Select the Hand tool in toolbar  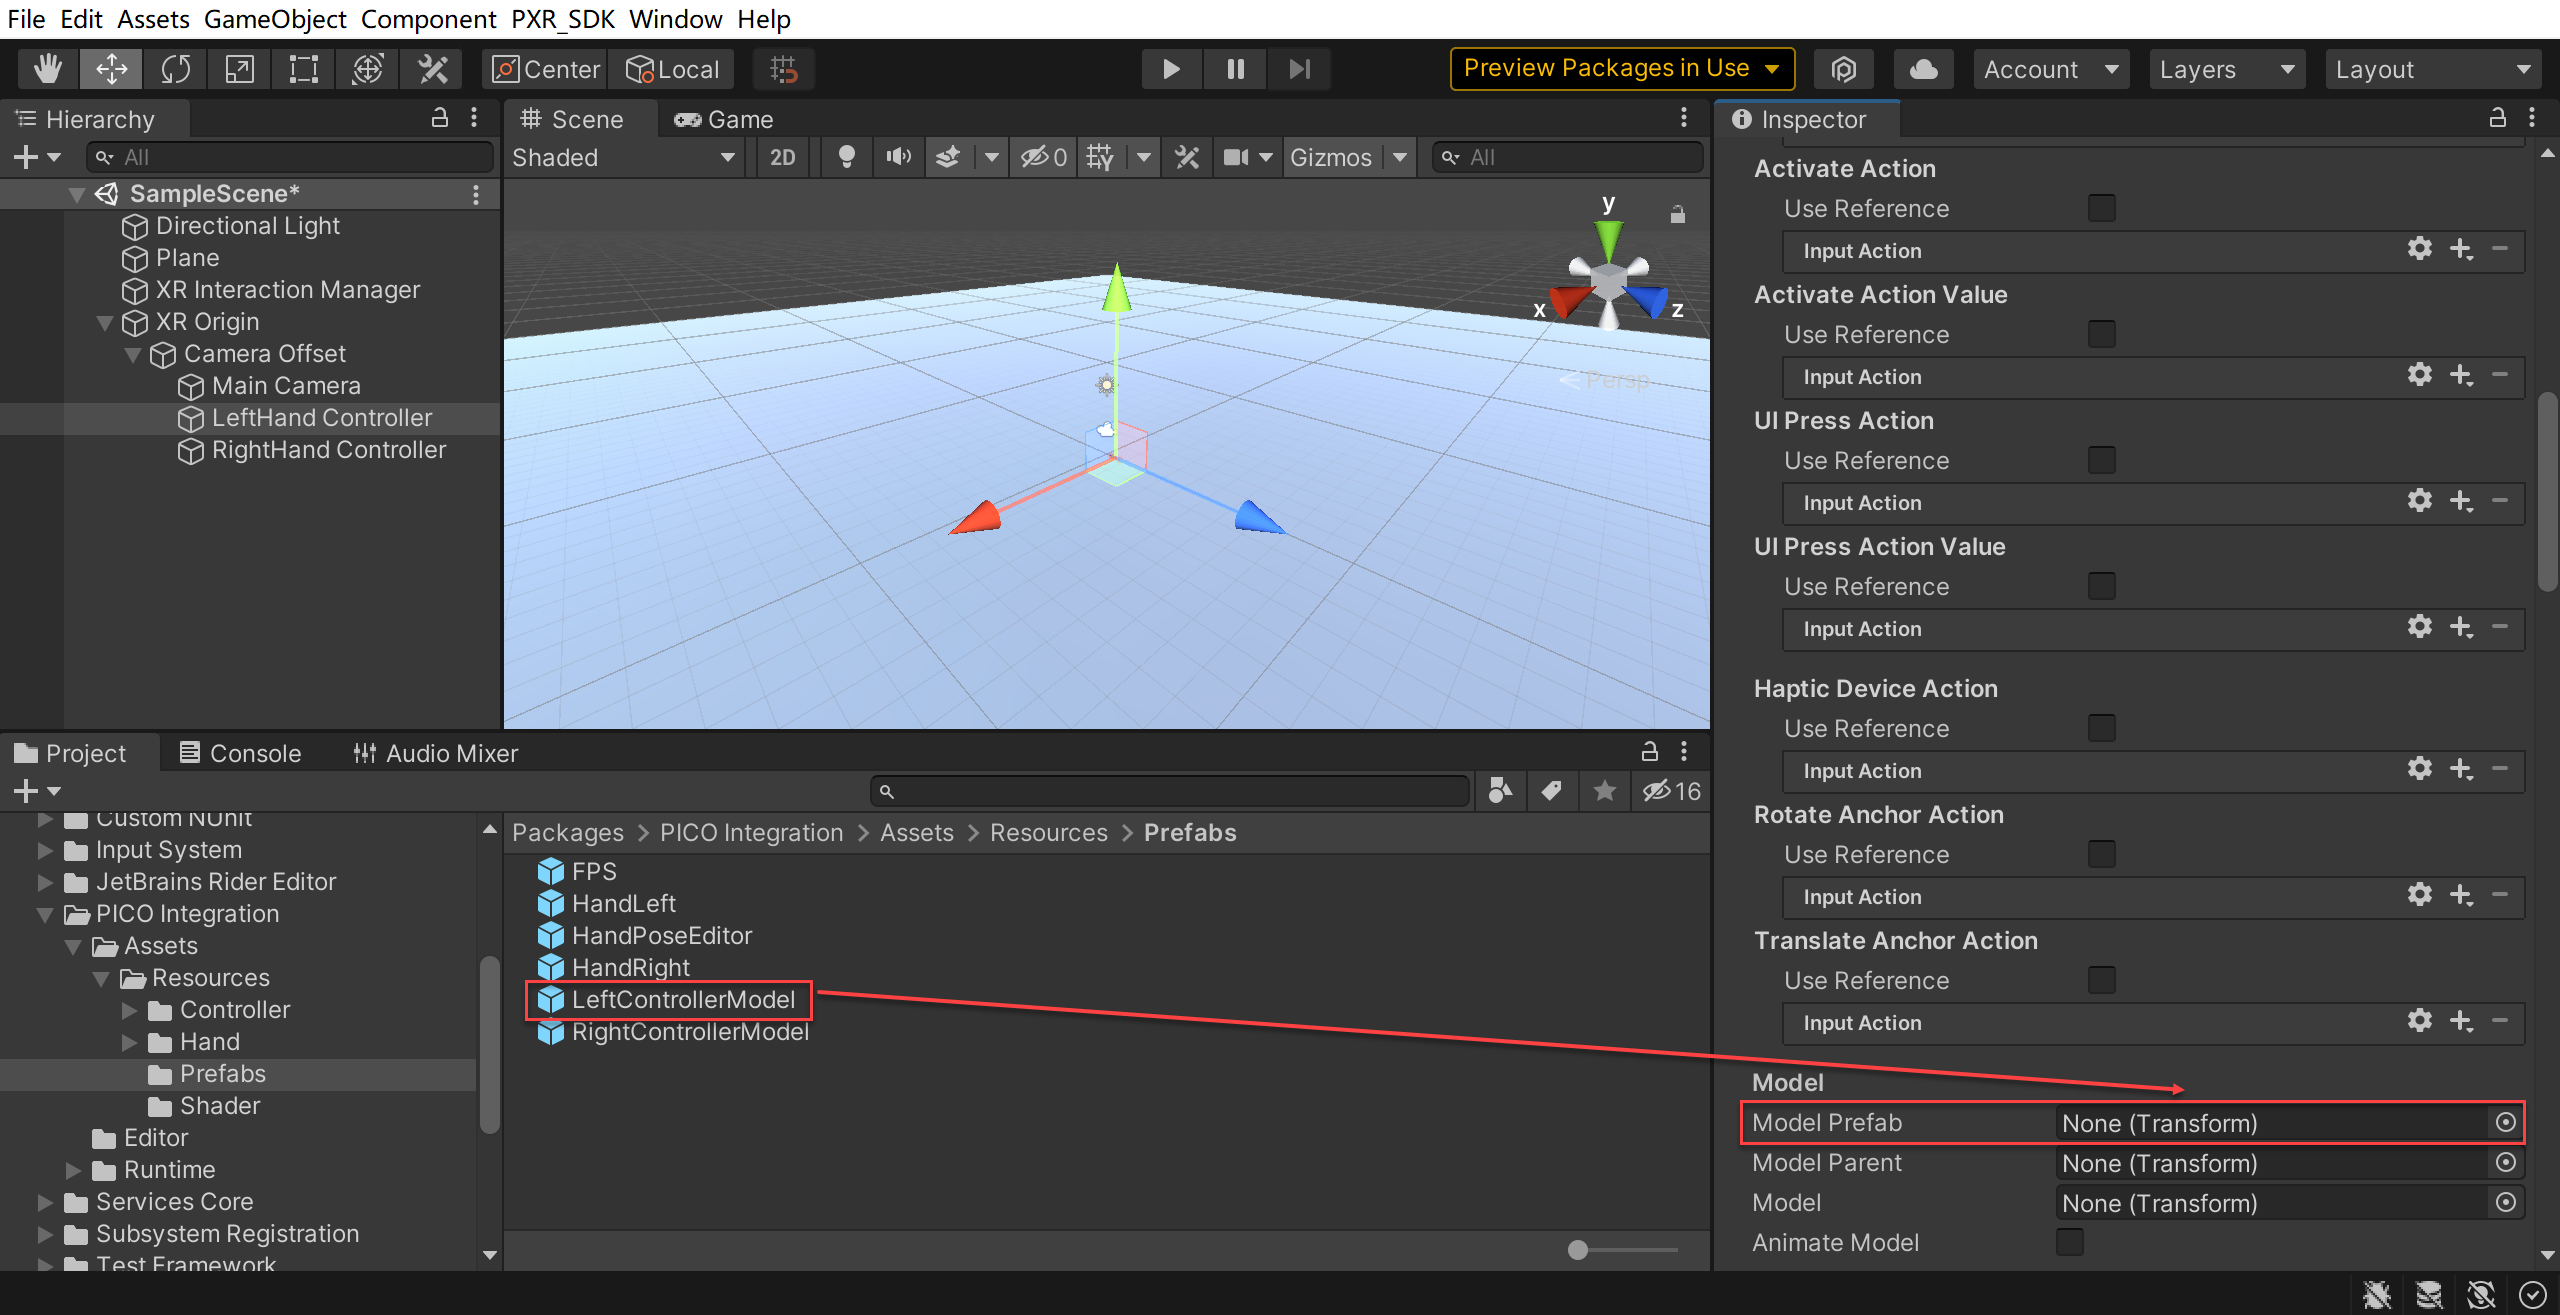(47, 69)
